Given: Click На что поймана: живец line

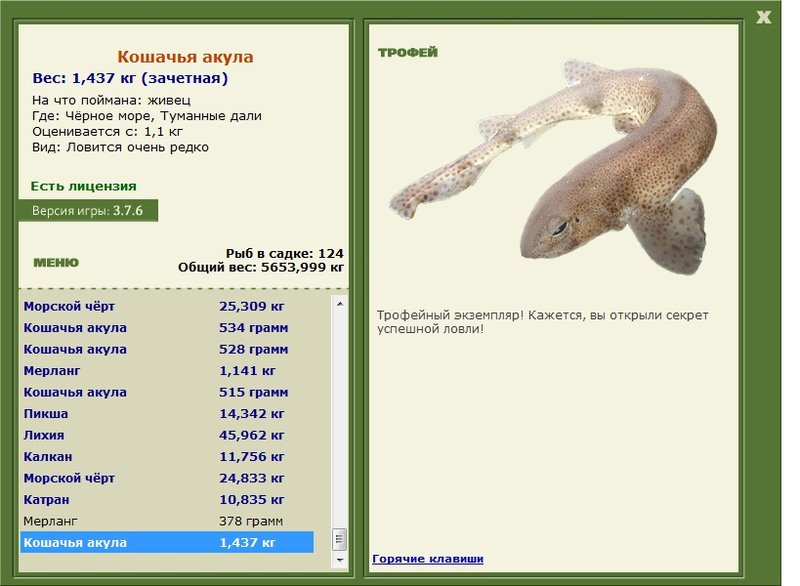Looking at the screenshot, I should point(111,100).
